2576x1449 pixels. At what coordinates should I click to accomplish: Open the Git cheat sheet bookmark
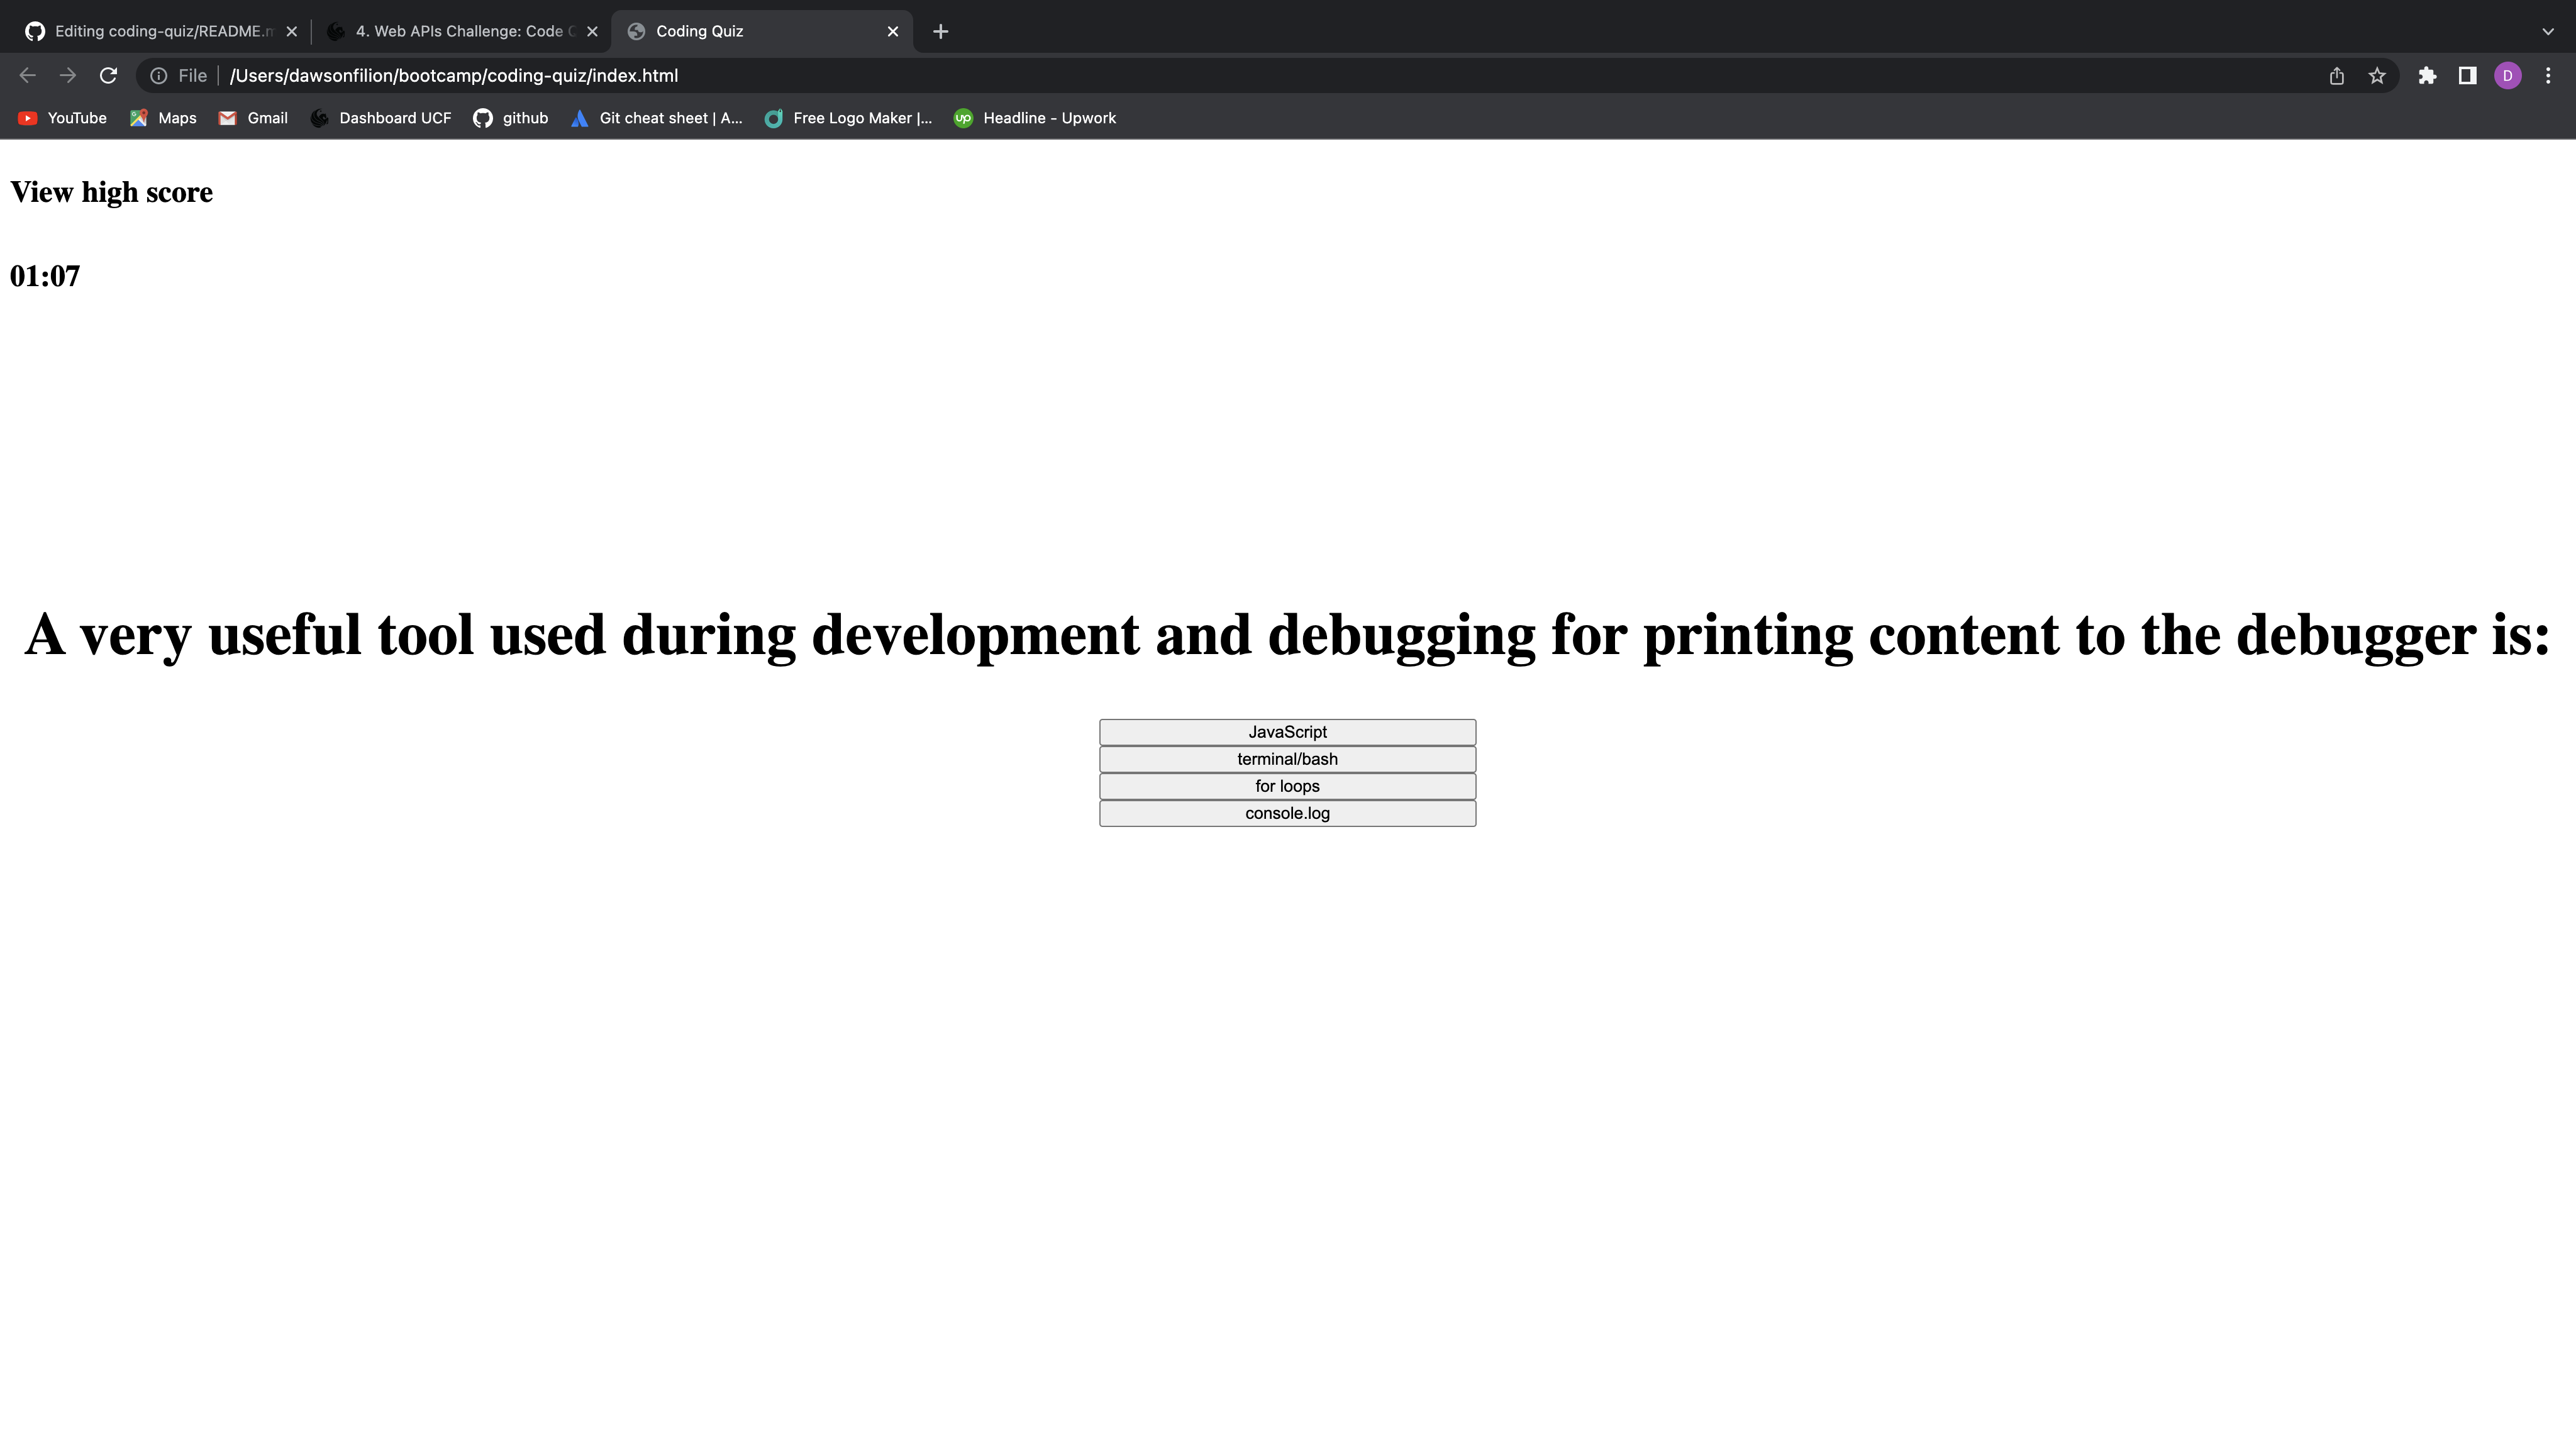[x=656, y=118]
